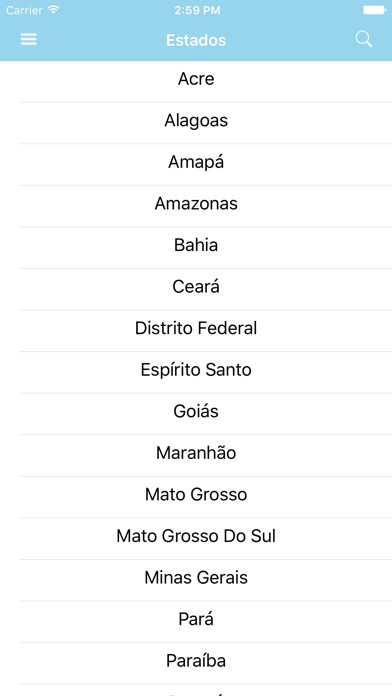Open Mato Grosso Do Sul entry
The height and width of the screenshot is (696, 392).
196,538
